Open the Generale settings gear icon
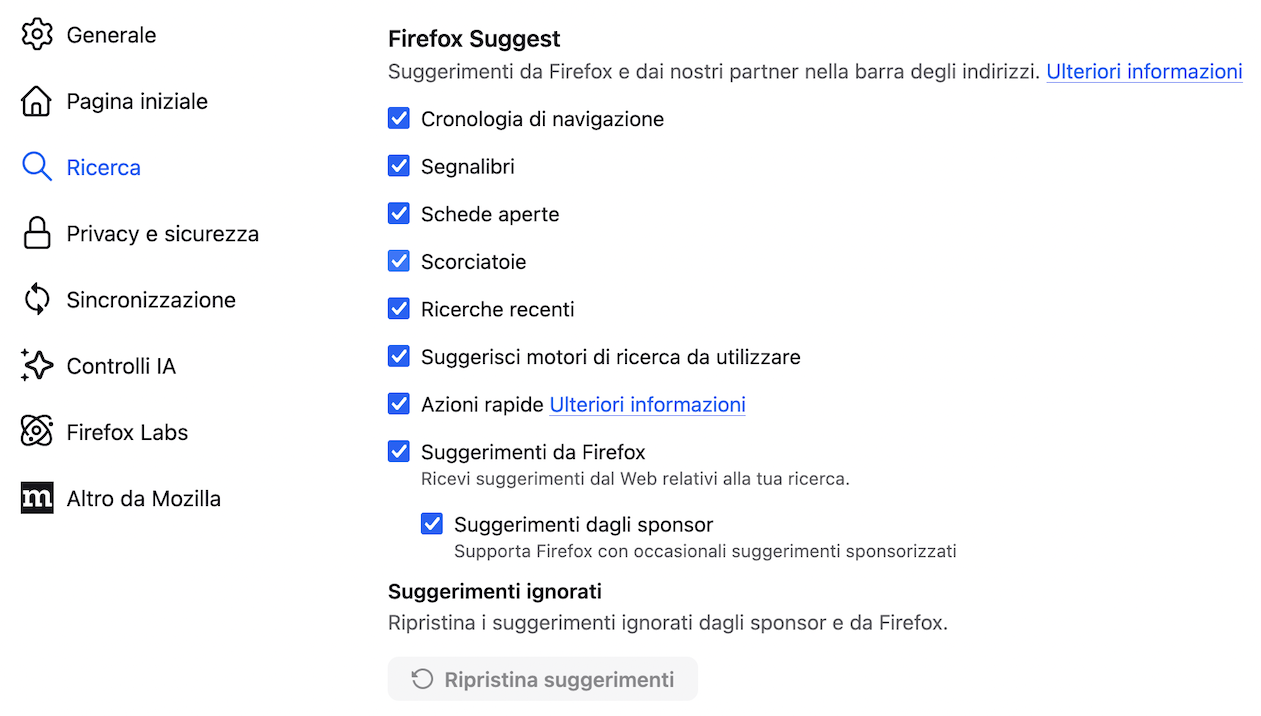This screenshot has height=716, width=1261. tap(36, 34)
